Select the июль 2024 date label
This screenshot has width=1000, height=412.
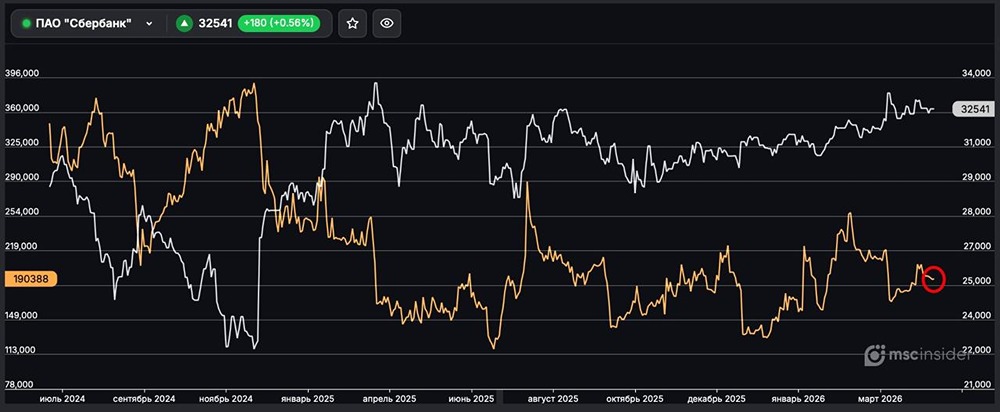(62, 398)
